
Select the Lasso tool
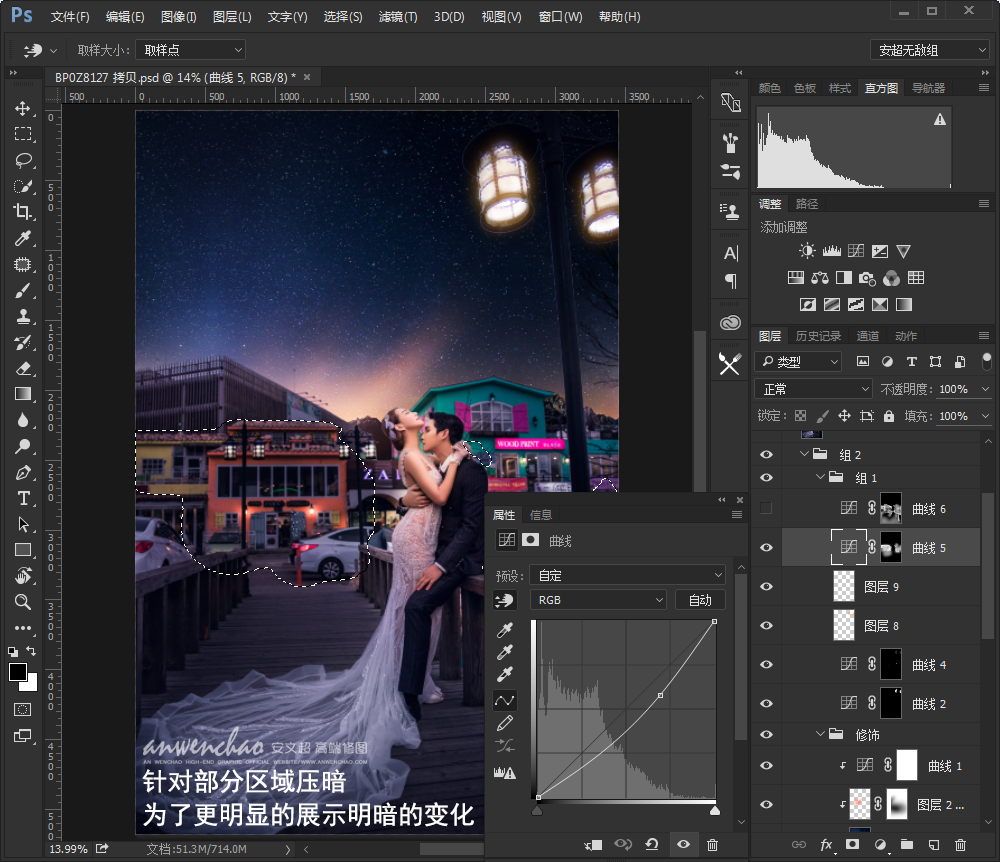(23, 160)
